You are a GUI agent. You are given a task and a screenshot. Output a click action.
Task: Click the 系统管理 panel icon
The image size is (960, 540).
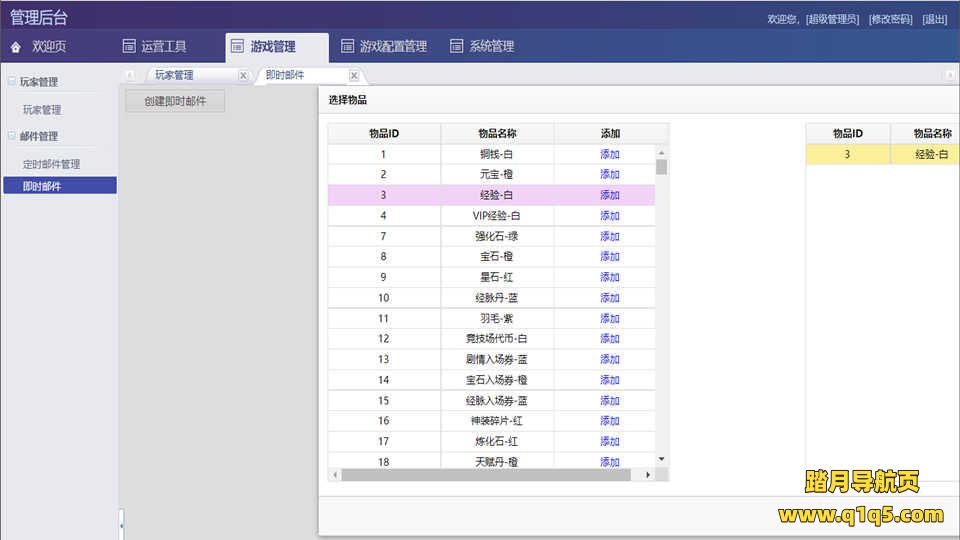point(456,46)
